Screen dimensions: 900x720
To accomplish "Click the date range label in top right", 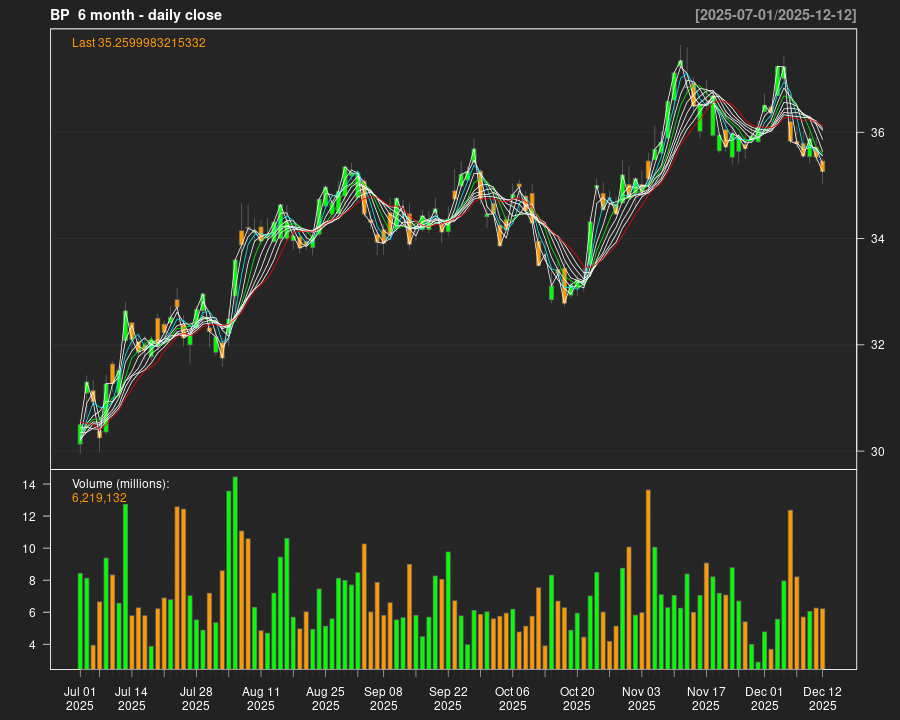I will [775, 15].
